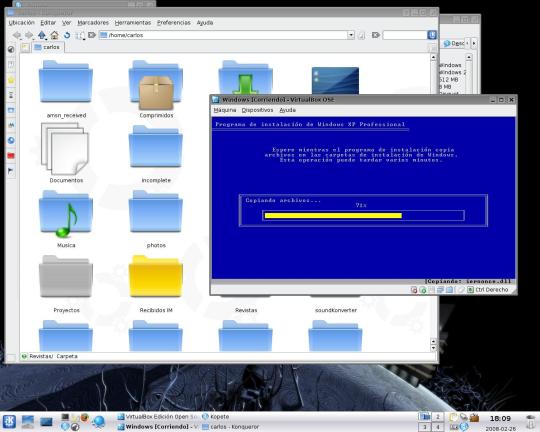The image size is (540, 432).
Task: Switch to the Kopete taskbar entry
Action: pos(216,417)
